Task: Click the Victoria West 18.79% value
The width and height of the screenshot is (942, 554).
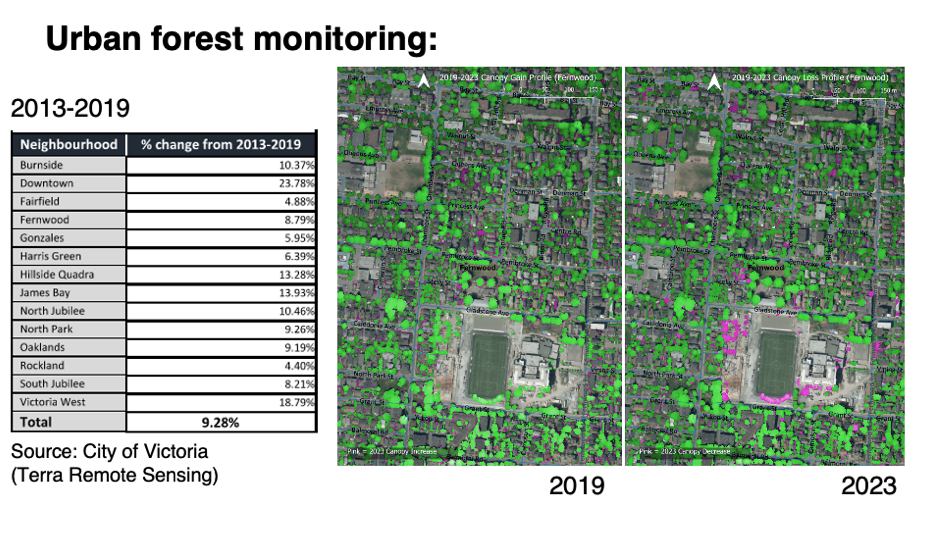Action: [x=296, y=402]
